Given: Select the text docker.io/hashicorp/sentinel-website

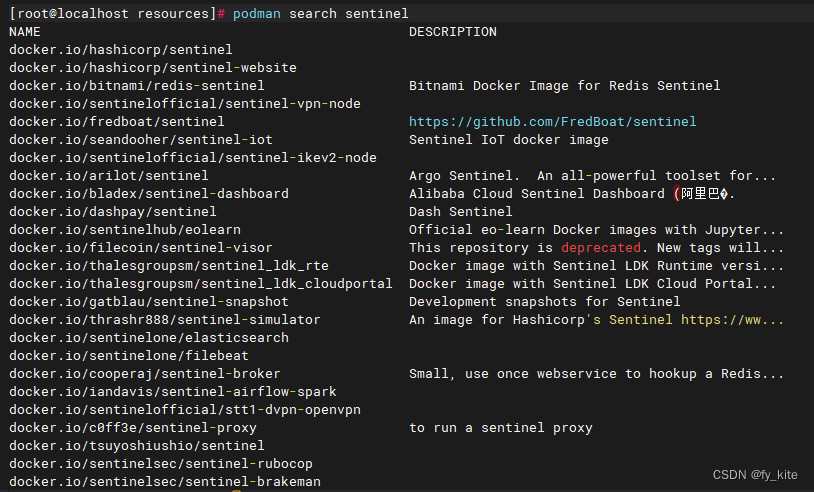Looking at the screenshot, I should (x=153, y=67).
